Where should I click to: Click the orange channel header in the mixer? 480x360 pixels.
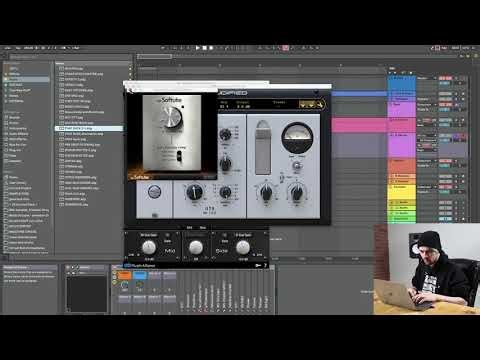pos(124,275)
